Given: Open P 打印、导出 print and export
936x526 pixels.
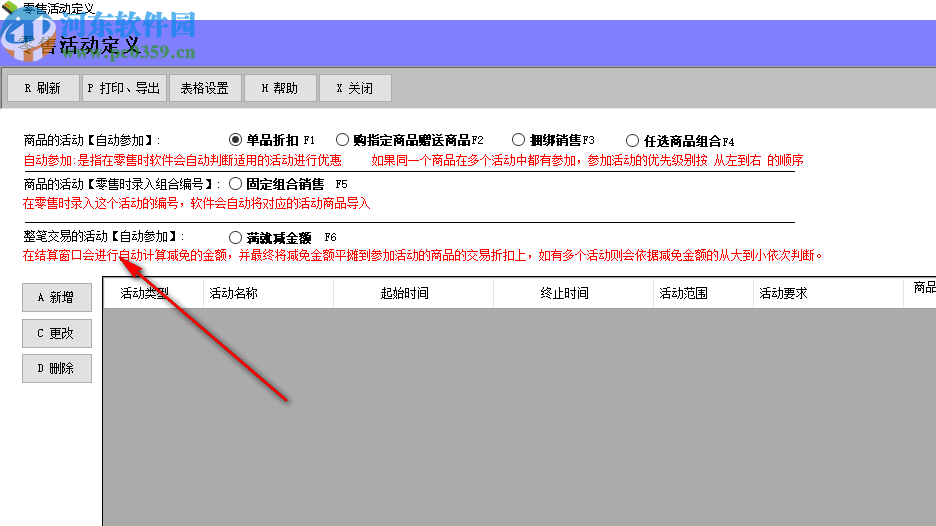Looking at the screenshot, I should pos(124,88).
